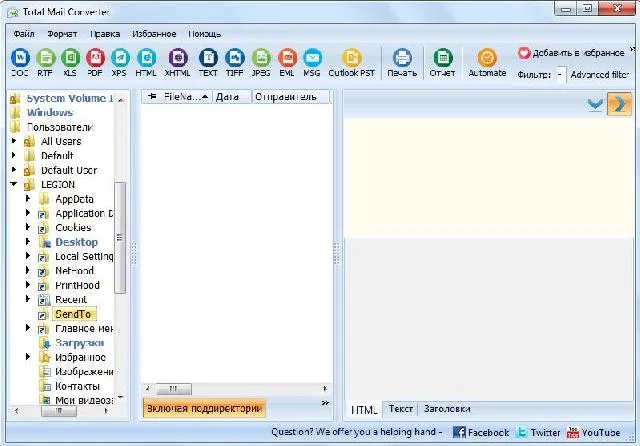Select the Local Settings folder
This screenshot has width=640, height=446.
84,256
